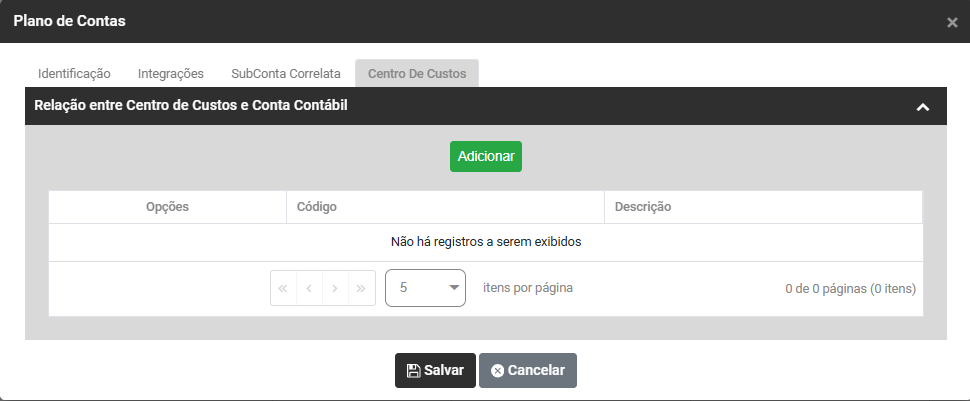Collapse the Relação entre Centro de Custos panel
This screenshot has width=970, height=401.
[923, 107]
